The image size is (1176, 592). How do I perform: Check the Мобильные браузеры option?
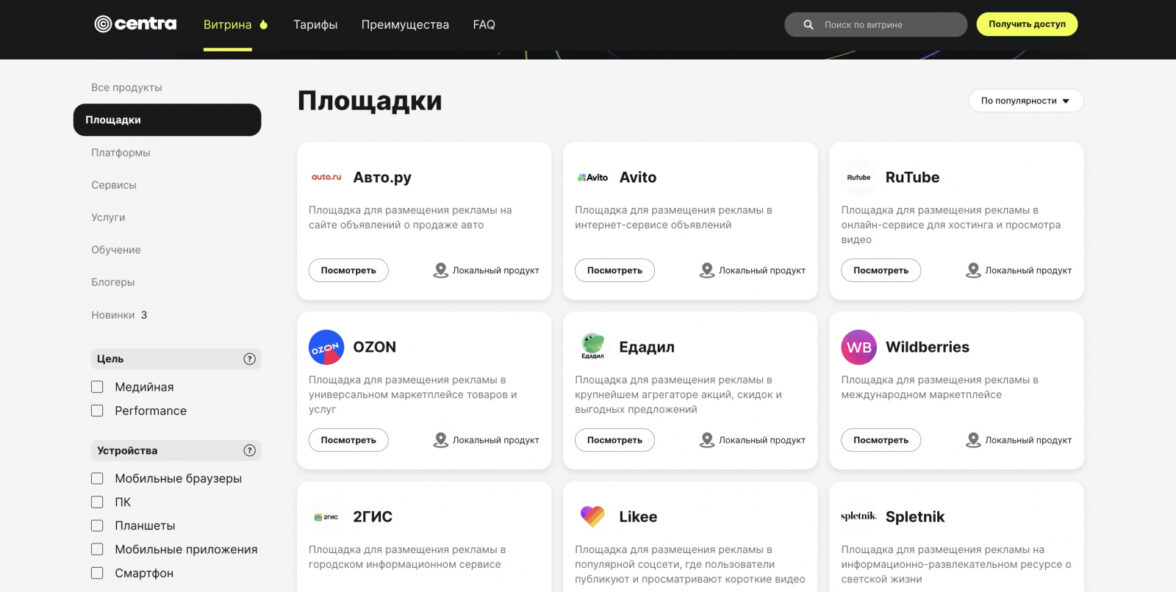point(97,479)
